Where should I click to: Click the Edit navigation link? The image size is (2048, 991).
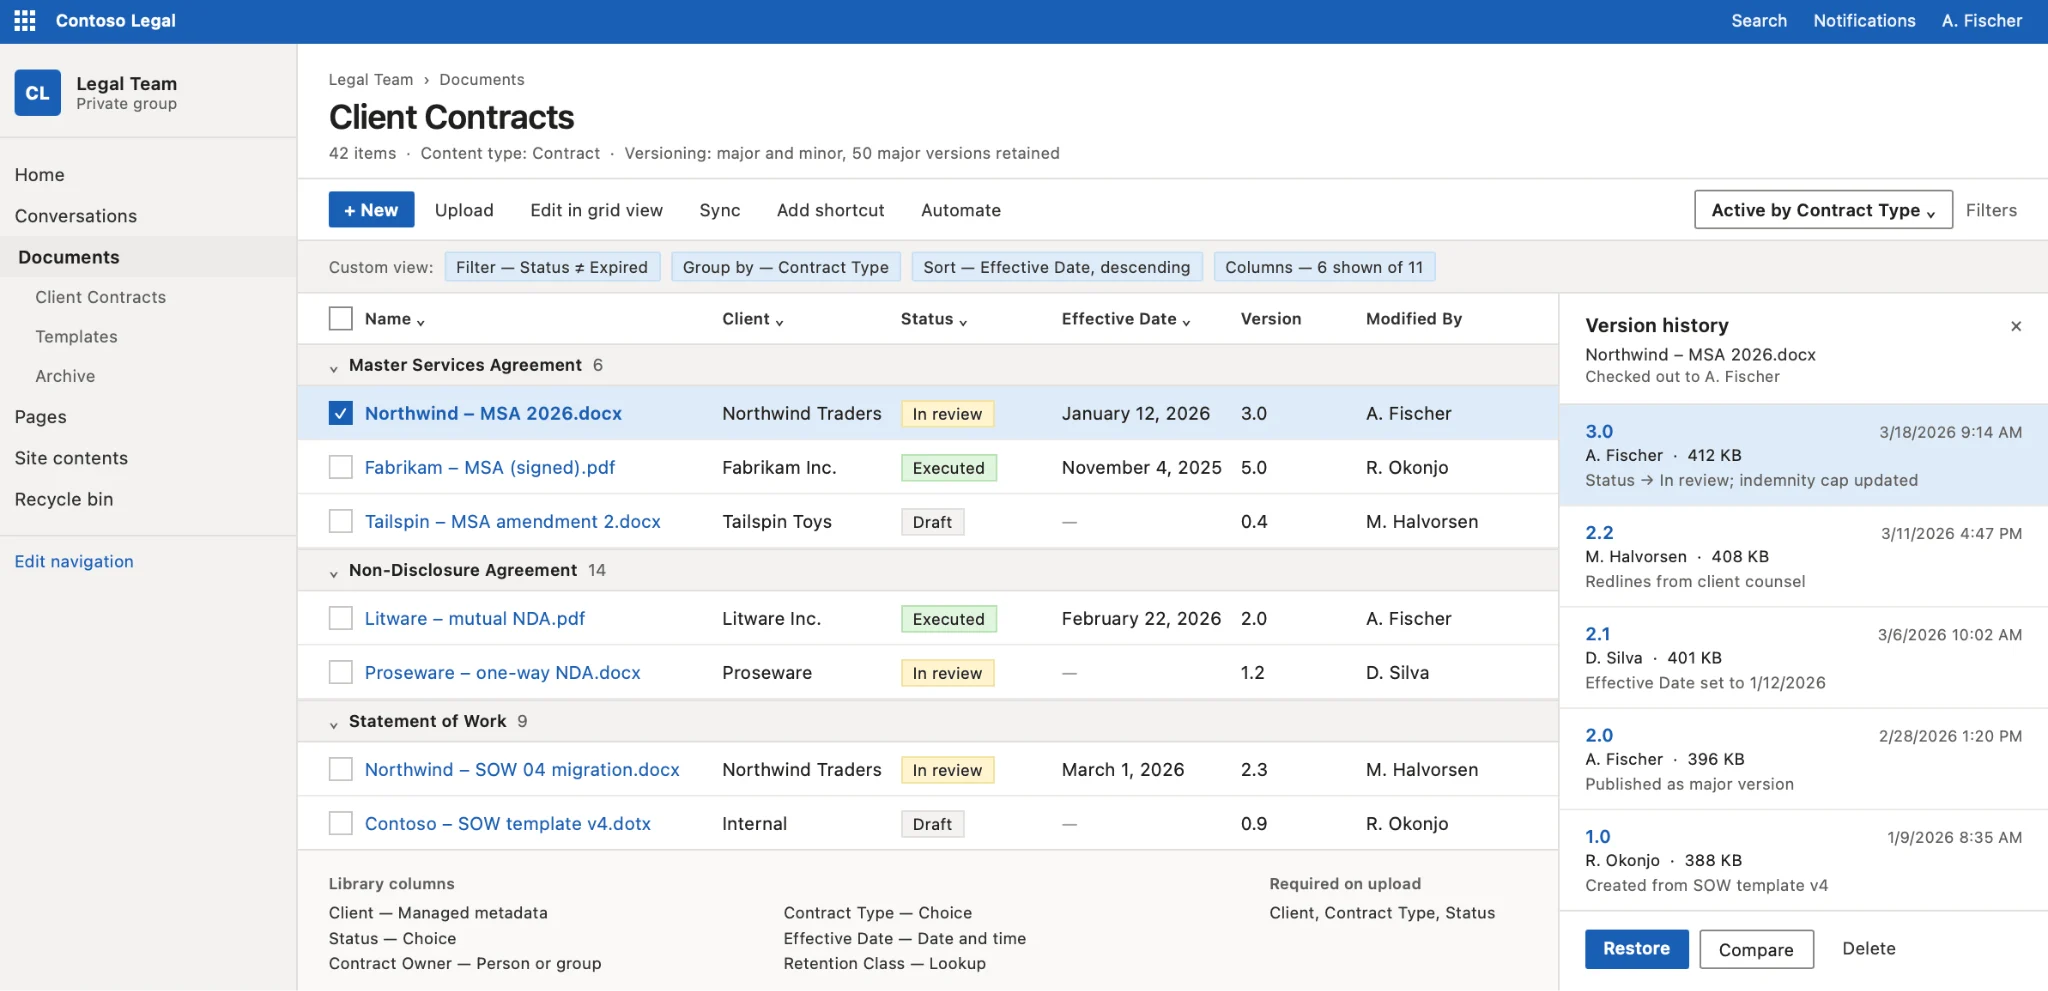pyautogui.click(x=74, y=562)
